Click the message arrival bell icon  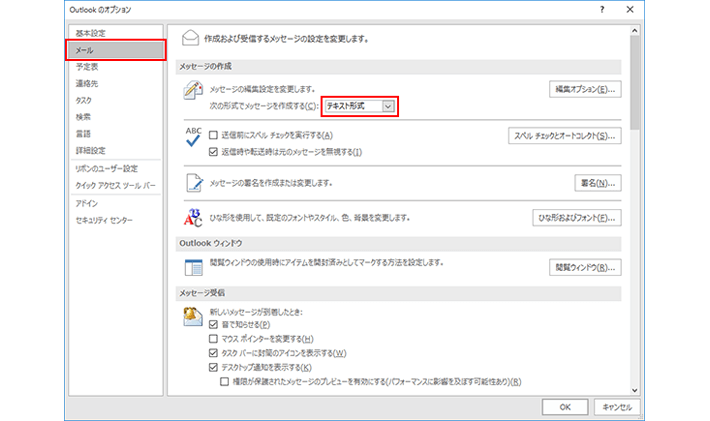coord(193,316)
